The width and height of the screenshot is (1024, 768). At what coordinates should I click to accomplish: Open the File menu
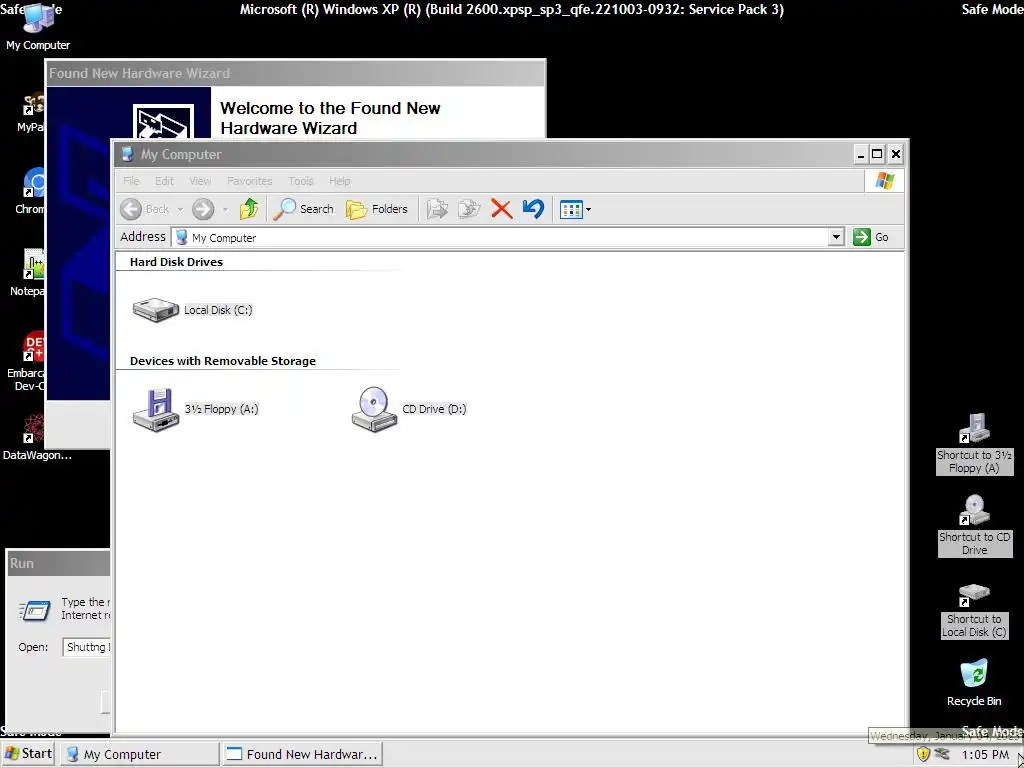pyautogui.click(x=131, y=181)
